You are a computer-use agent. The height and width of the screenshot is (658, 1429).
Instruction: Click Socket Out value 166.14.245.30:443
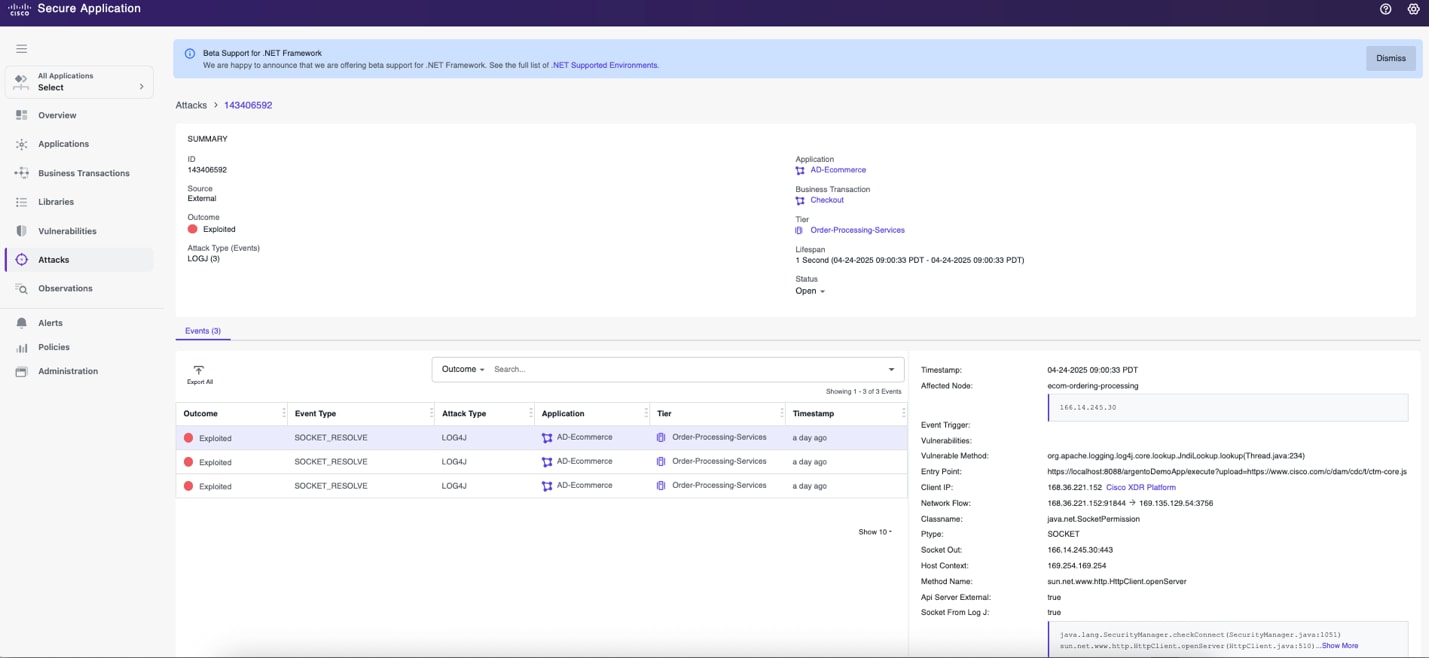pyautogui.click(x=1080, y=550)
